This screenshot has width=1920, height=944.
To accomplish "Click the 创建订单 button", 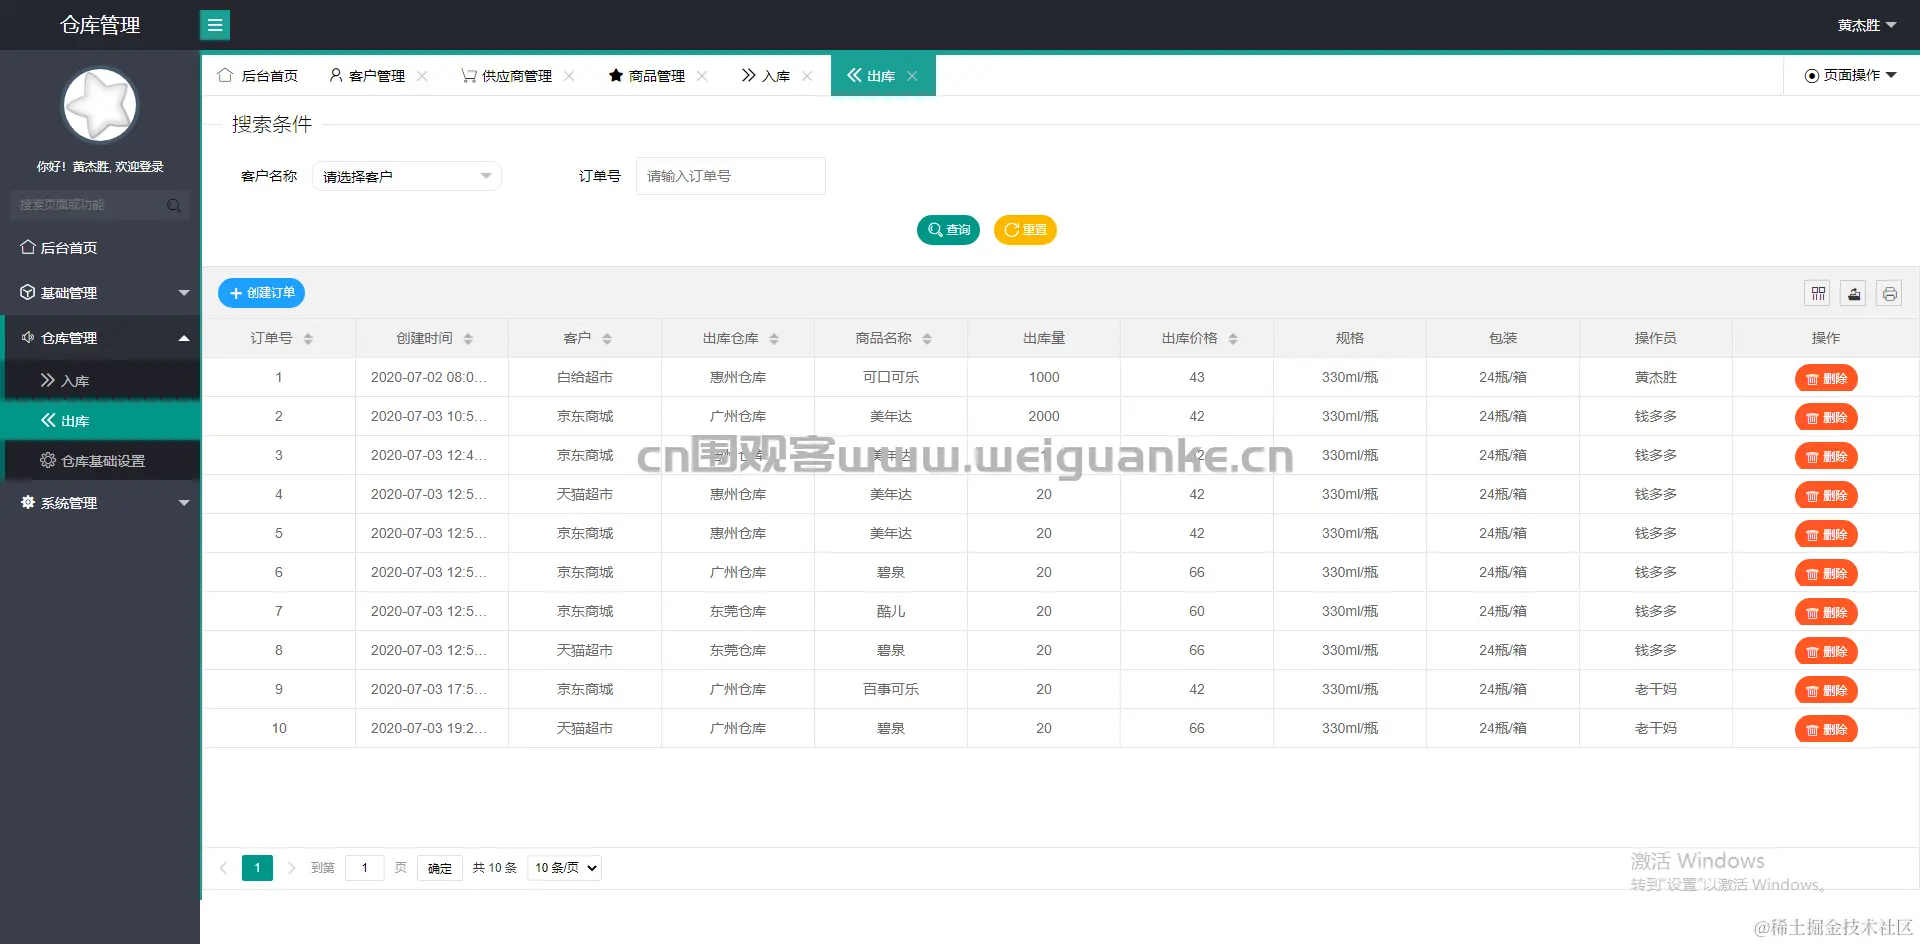I will pos(262,293).
